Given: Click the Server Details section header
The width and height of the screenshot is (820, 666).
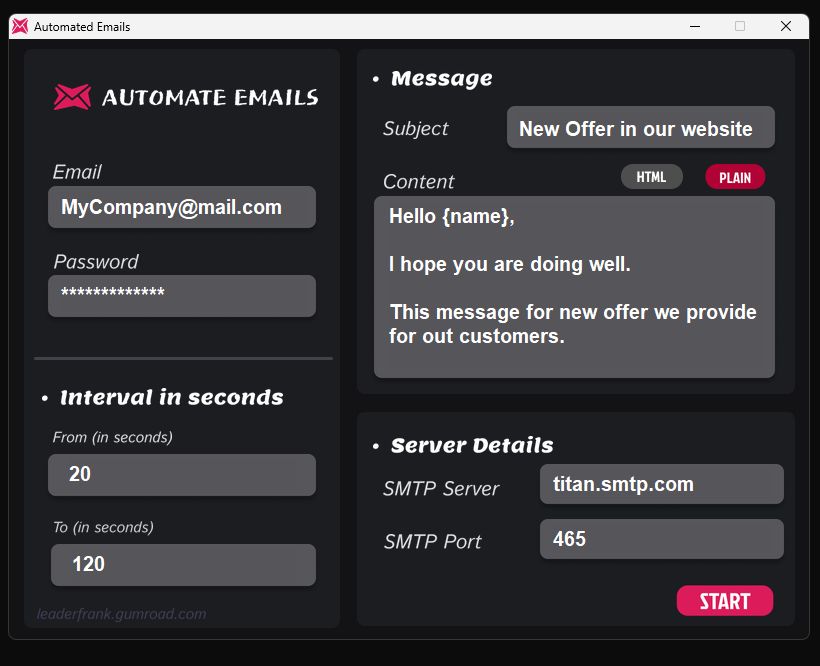Looking at the screenshot, I should pyautogui.click(x=471, y=445).
